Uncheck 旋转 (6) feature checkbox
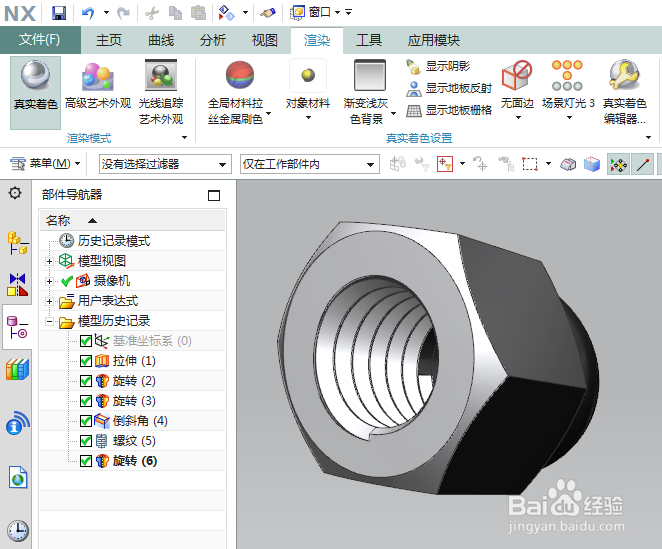The image size is (662, 549). [86, 461]
